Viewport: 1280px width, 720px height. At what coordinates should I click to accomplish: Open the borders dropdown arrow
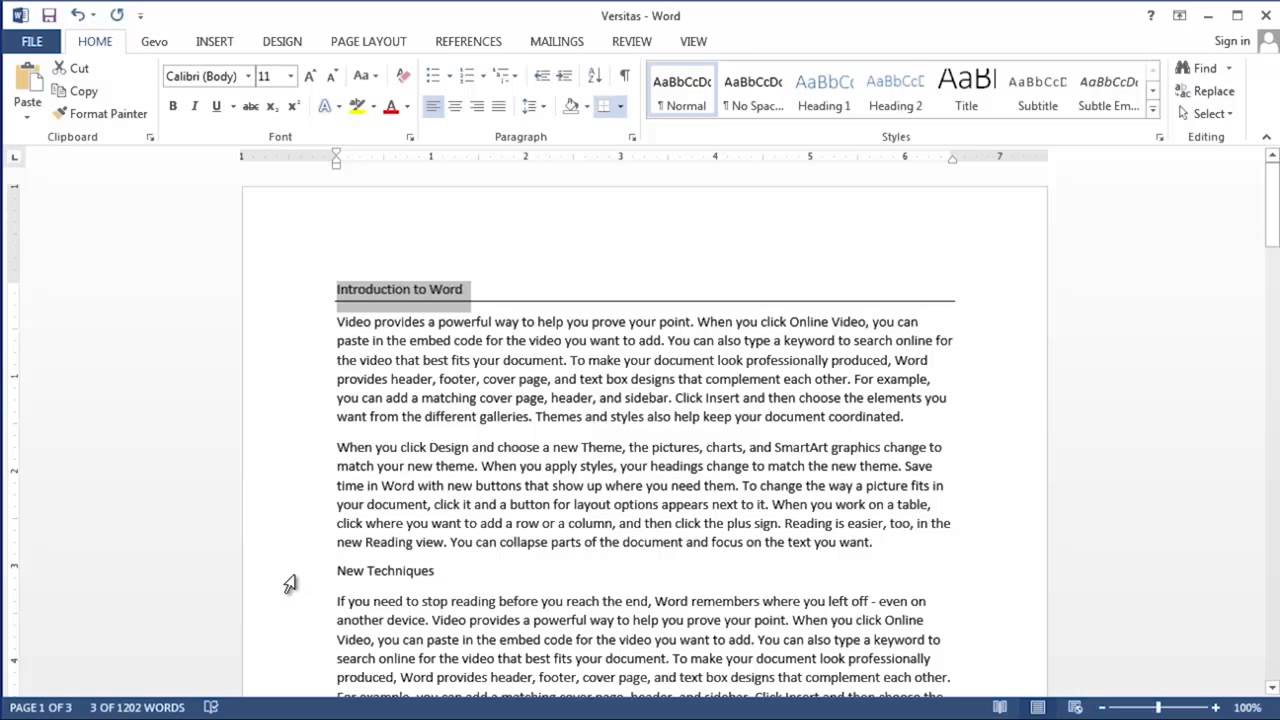(x=620, y=106)
